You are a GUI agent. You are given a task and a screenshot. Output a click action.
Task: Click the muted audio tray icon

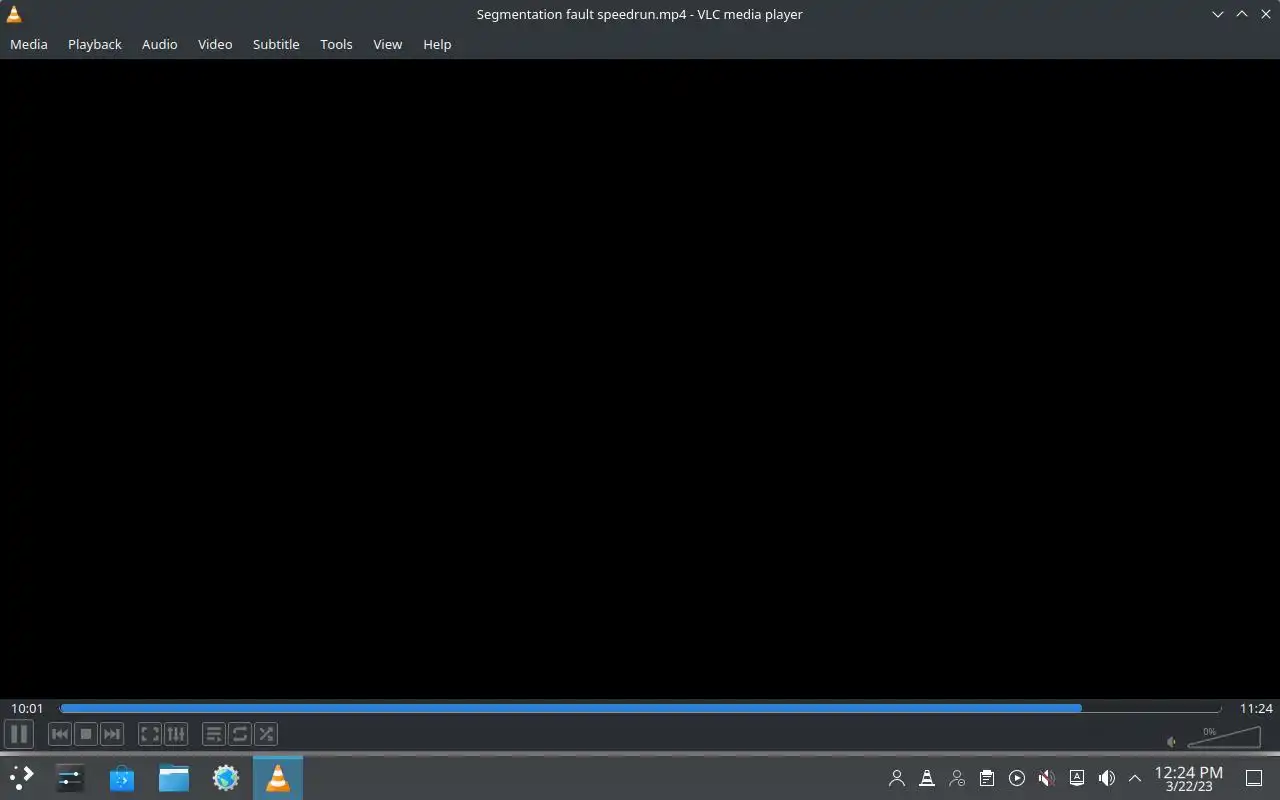point(1047,778)
